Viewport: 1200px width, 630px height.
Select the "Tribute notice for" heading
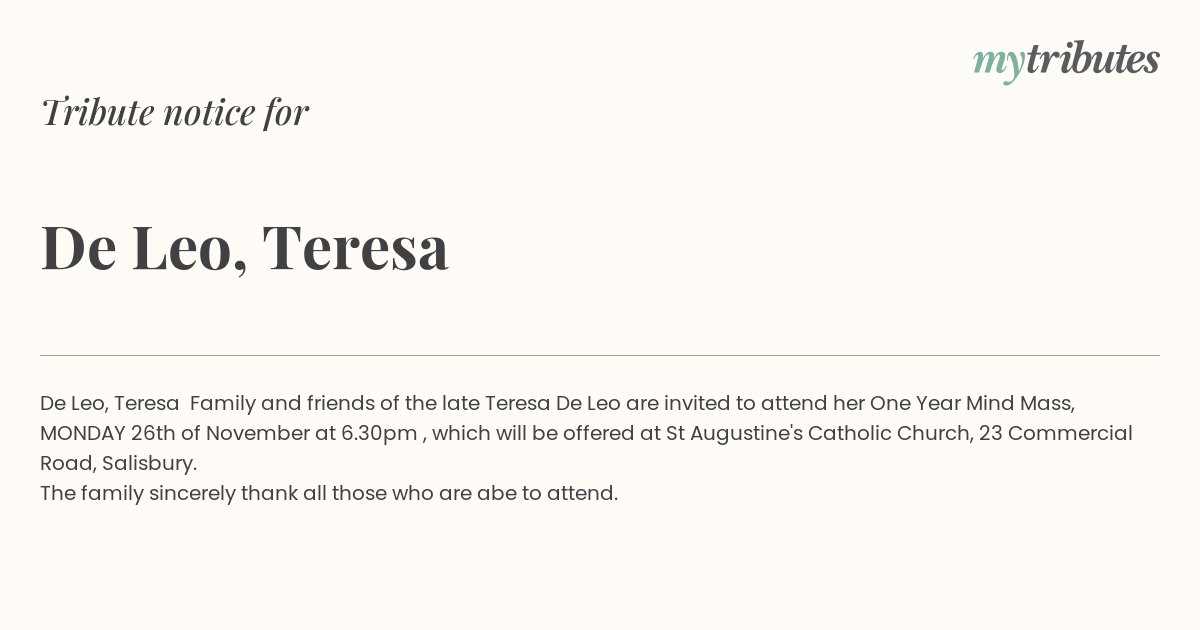[174, 112]
